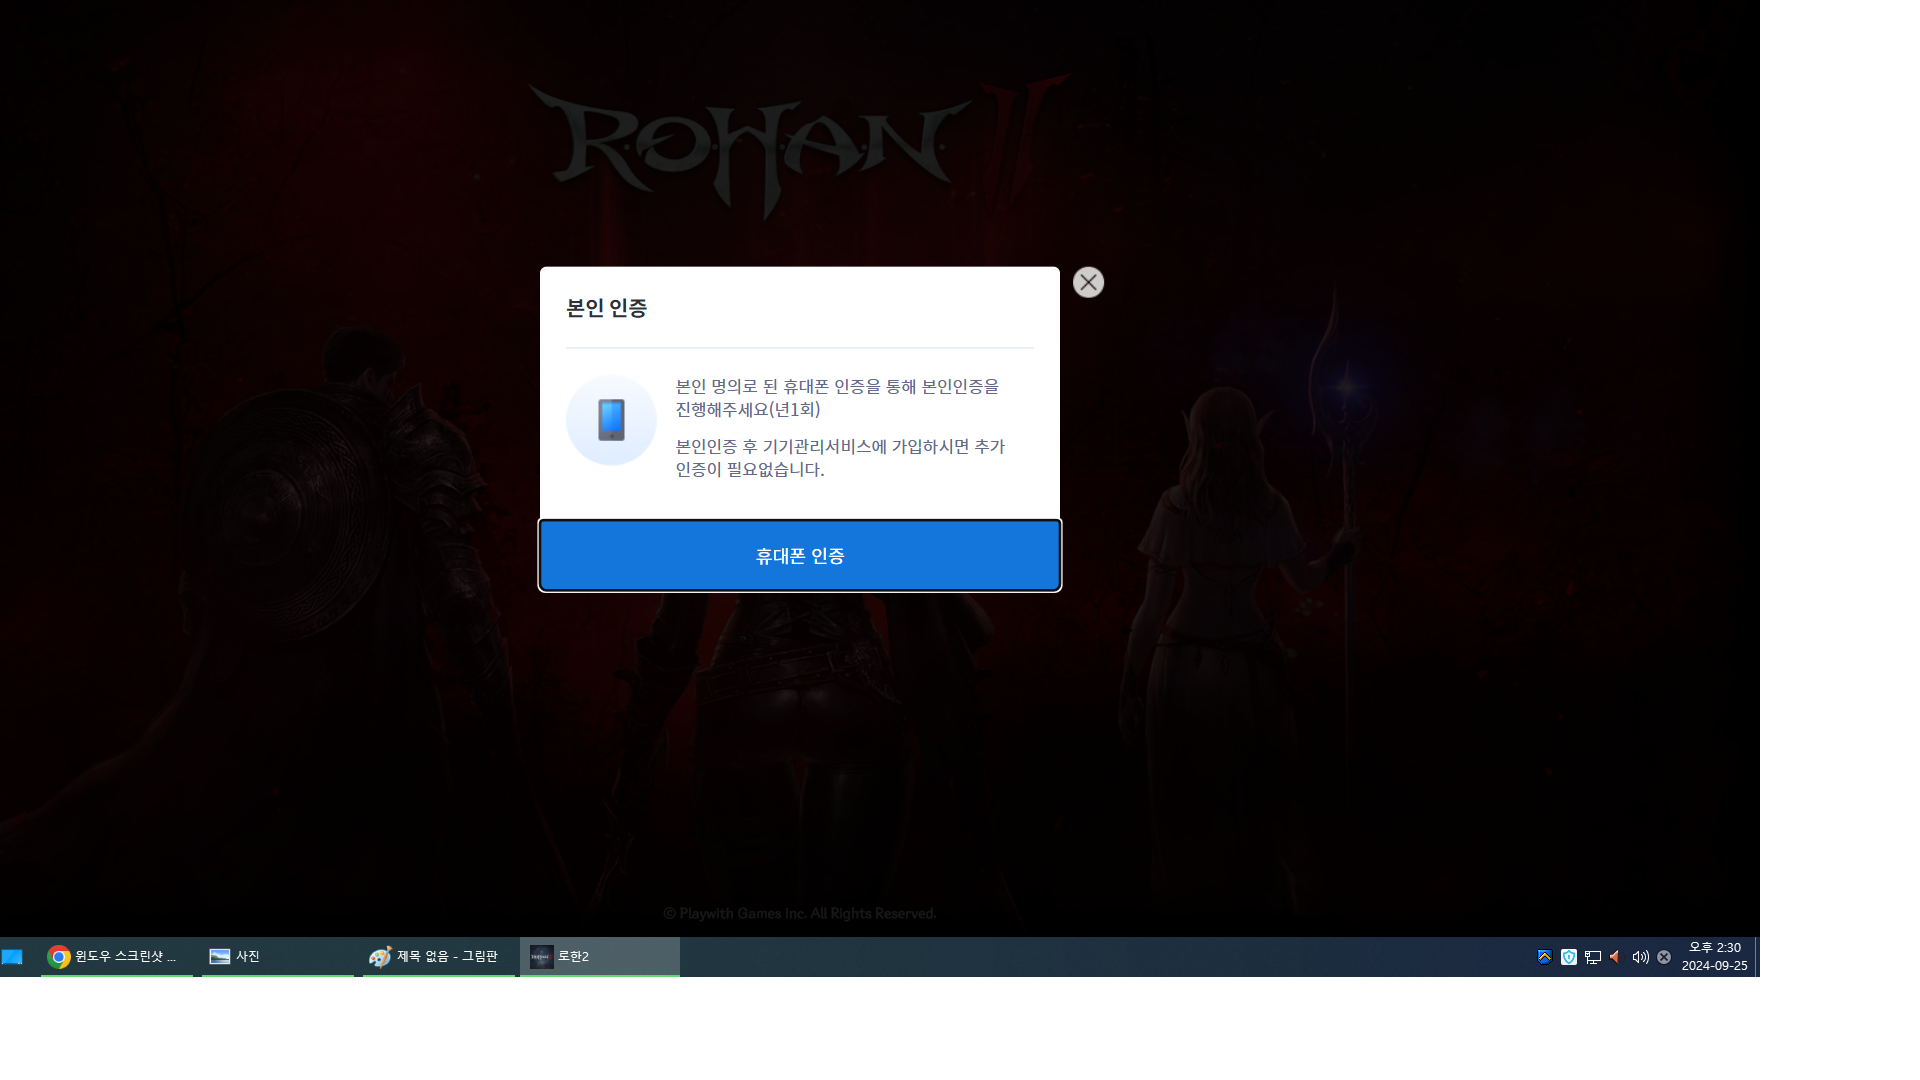
Task: Open the white speaker volume control
Action: (x=1640, y=957)
